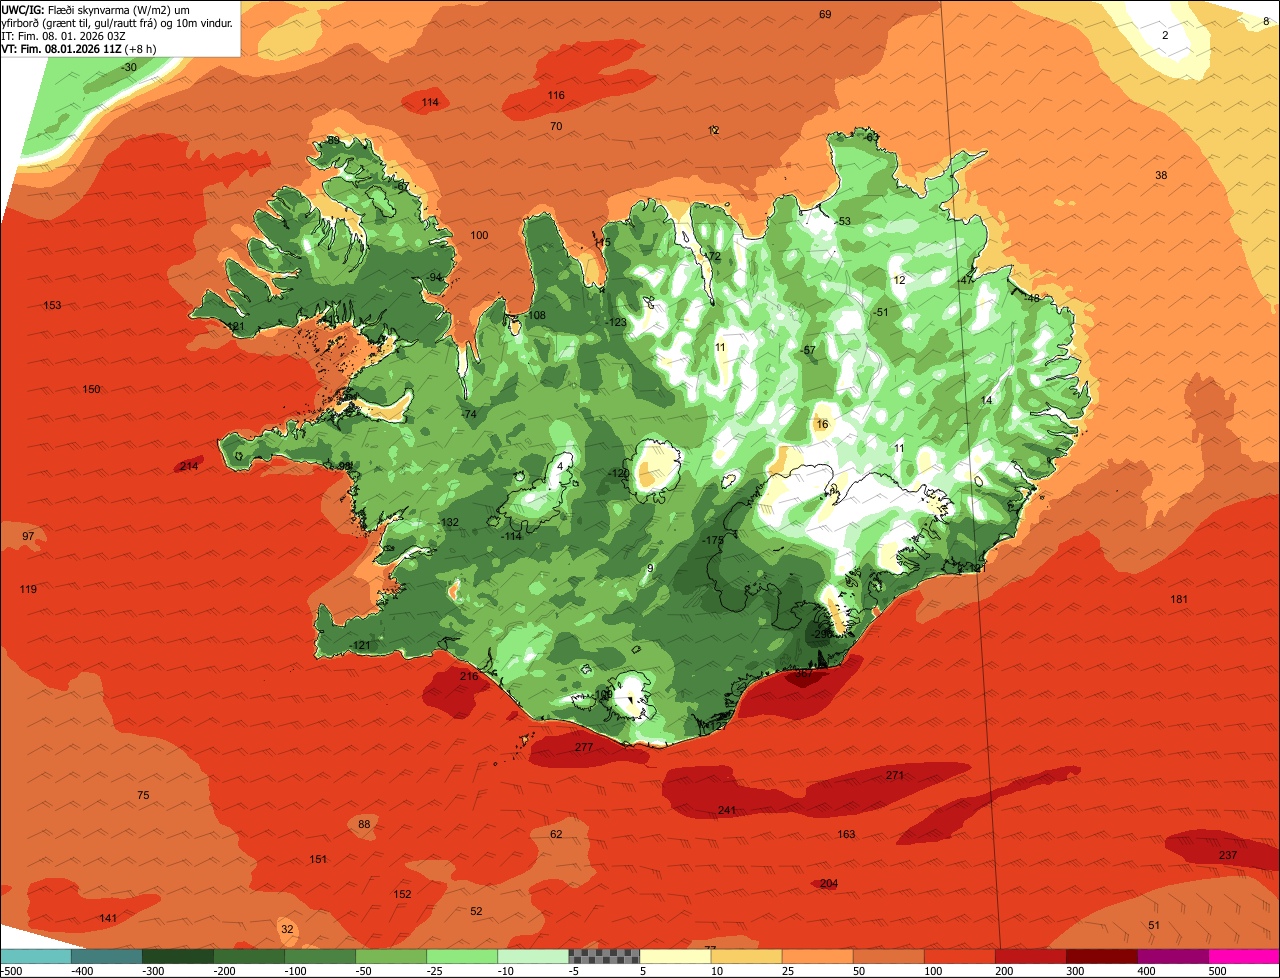The image size is (1280, 978).
Task: Select the inland value -123
Action: 616,323
